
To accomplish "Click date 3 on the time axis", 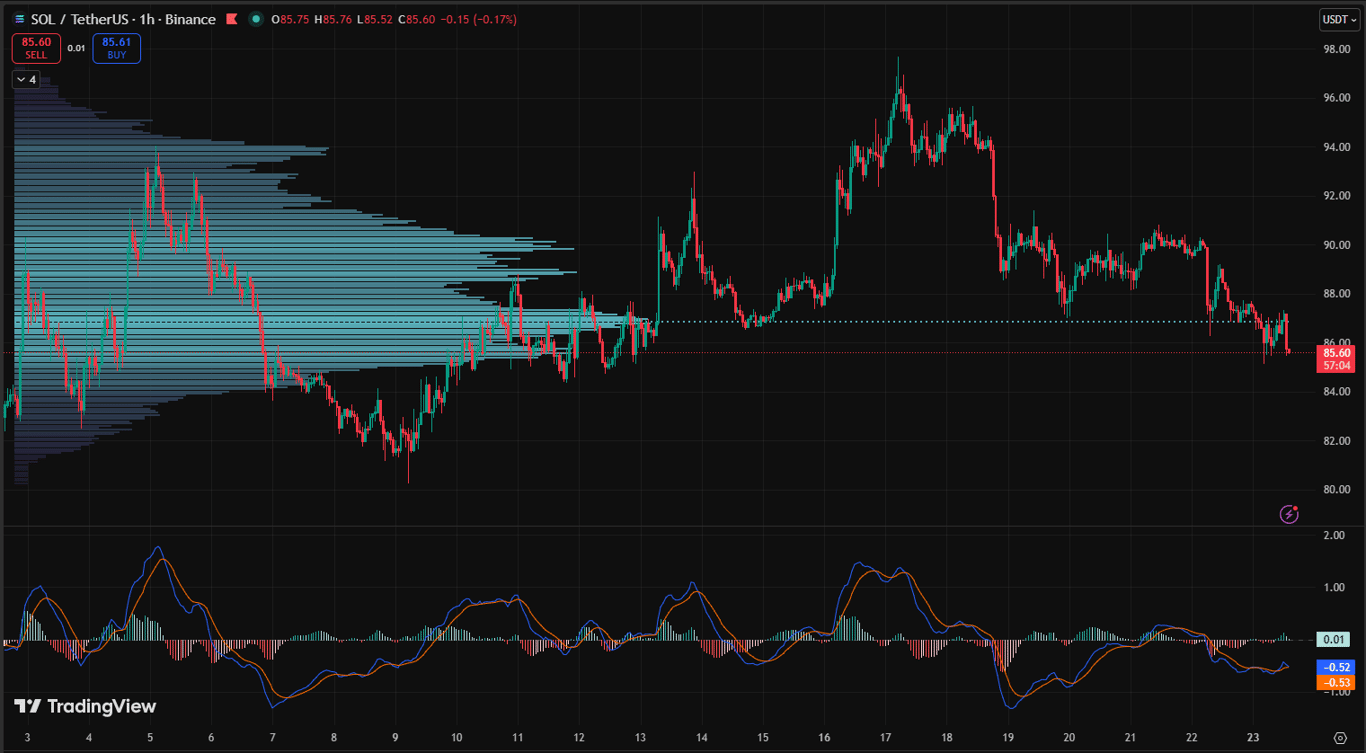I will [27, 738].
